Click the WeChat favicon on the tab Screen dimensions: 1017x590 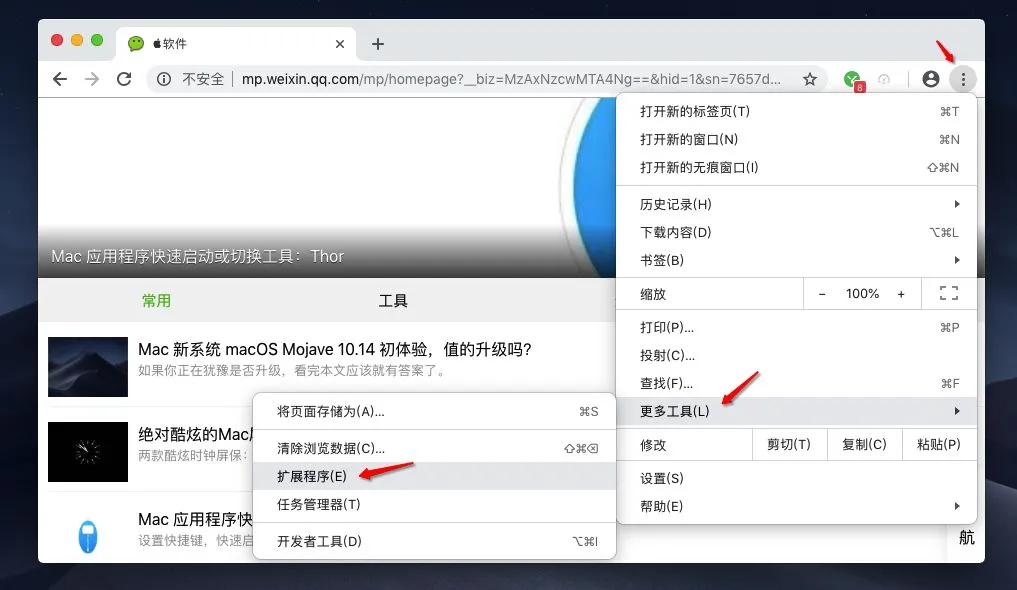point(136,43)
